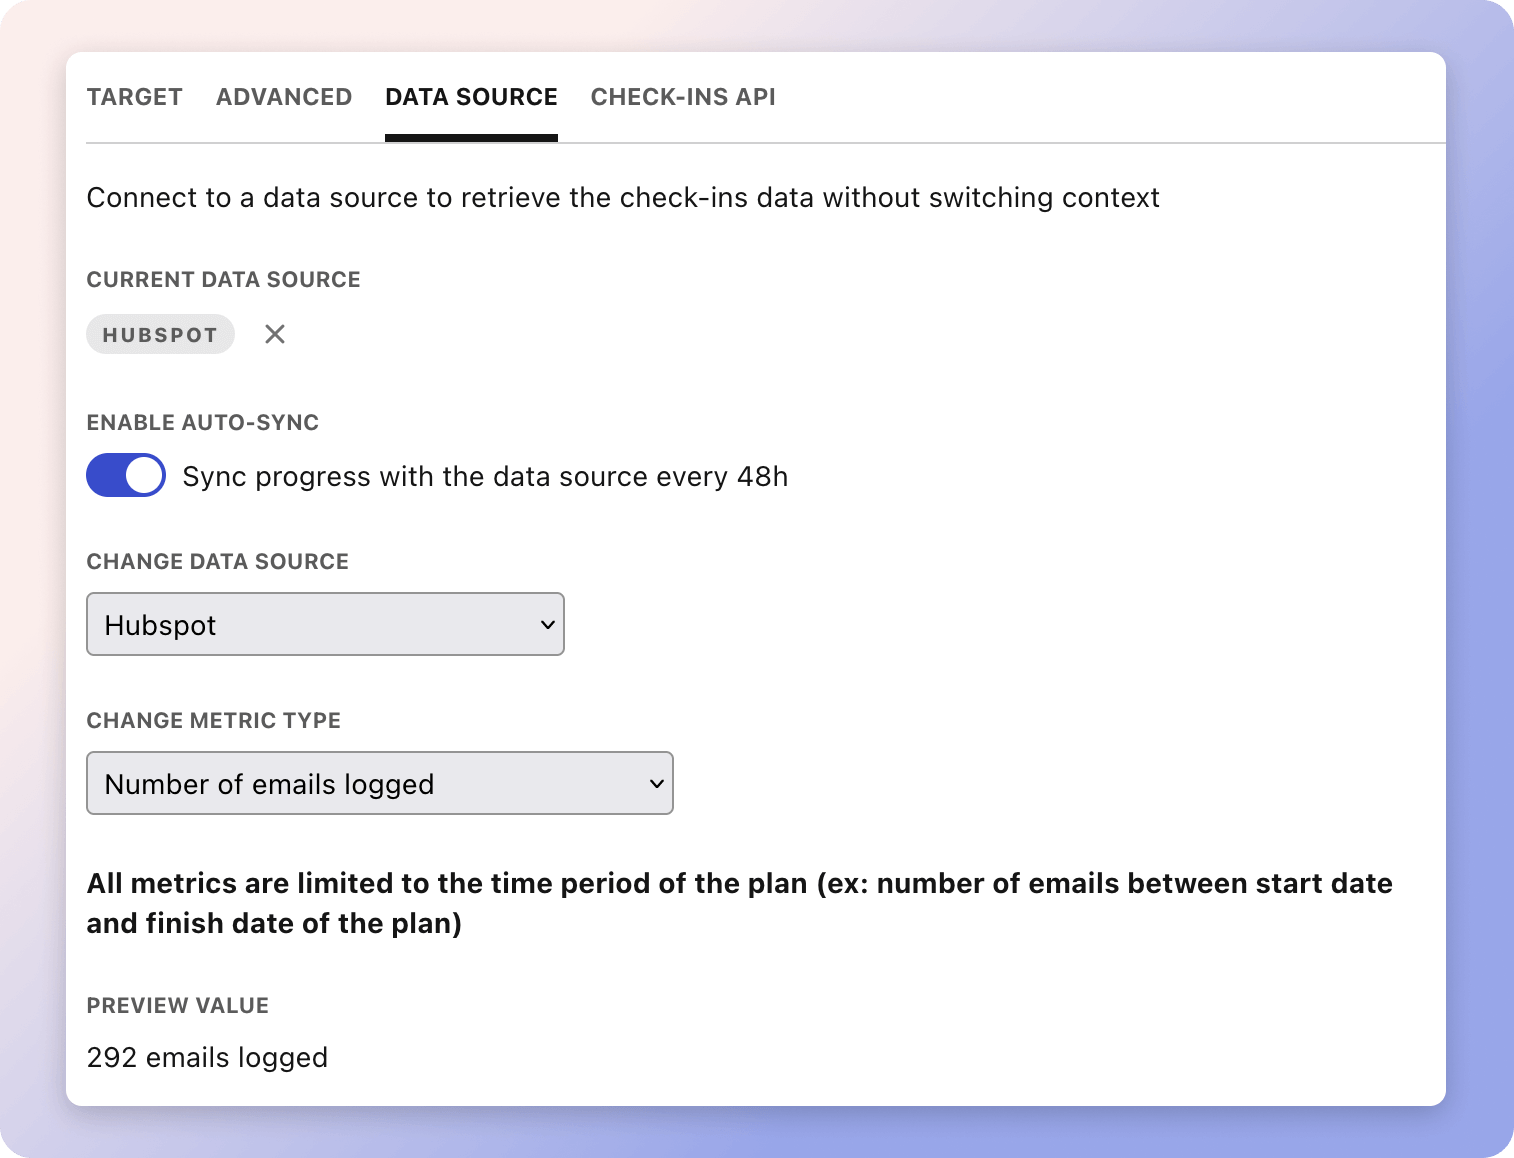Click the 'Sync progress with the data source' label
Viewport: 1514px width, 1158px height.
coord(485,477)
